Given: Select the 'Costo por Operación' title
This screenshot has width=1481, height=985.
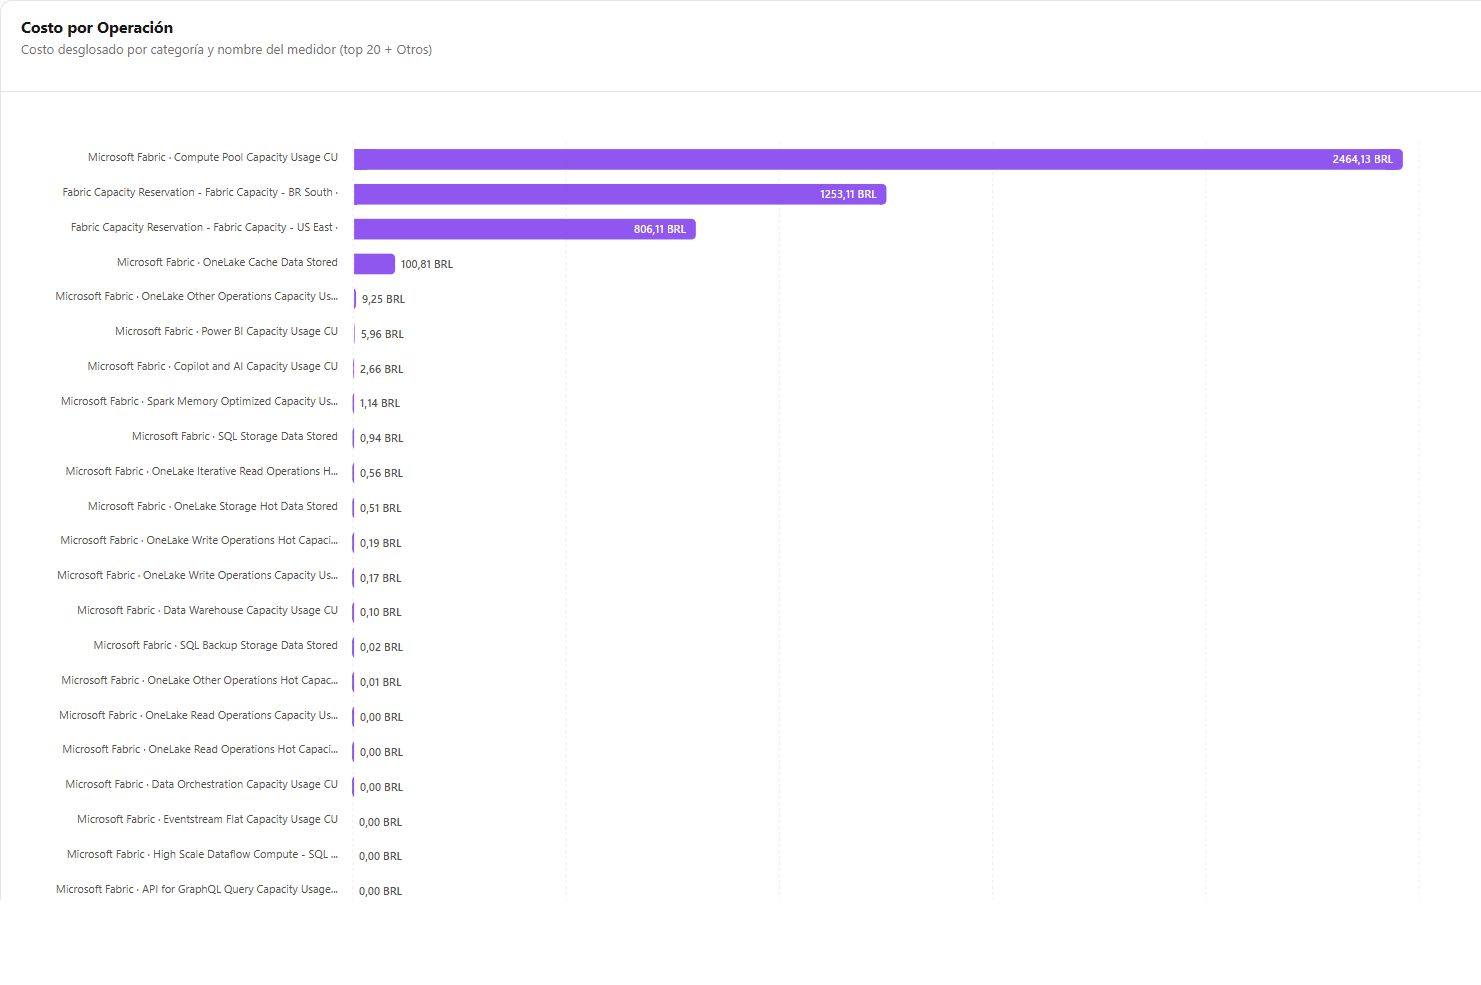Looking at the screenshot, I should 97,28.
